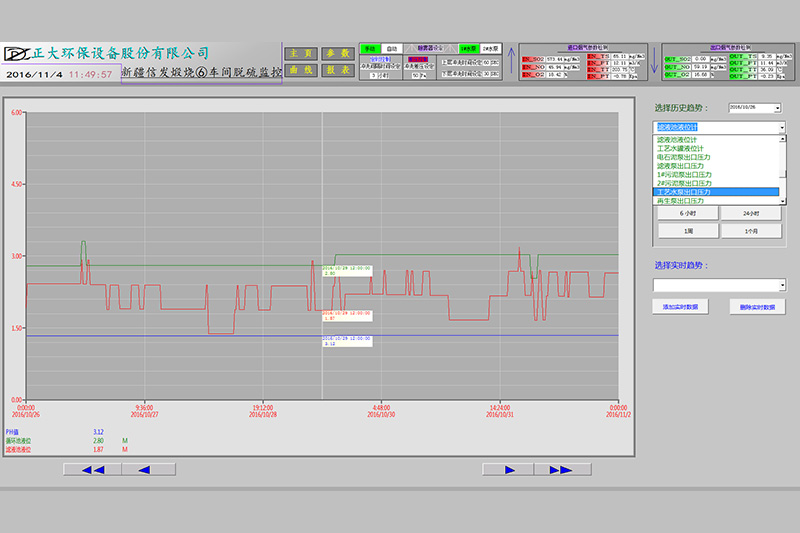Select the 1#水泵 pump toggle
This screenshot has height=533, width=800.
(x=467, y=48)
